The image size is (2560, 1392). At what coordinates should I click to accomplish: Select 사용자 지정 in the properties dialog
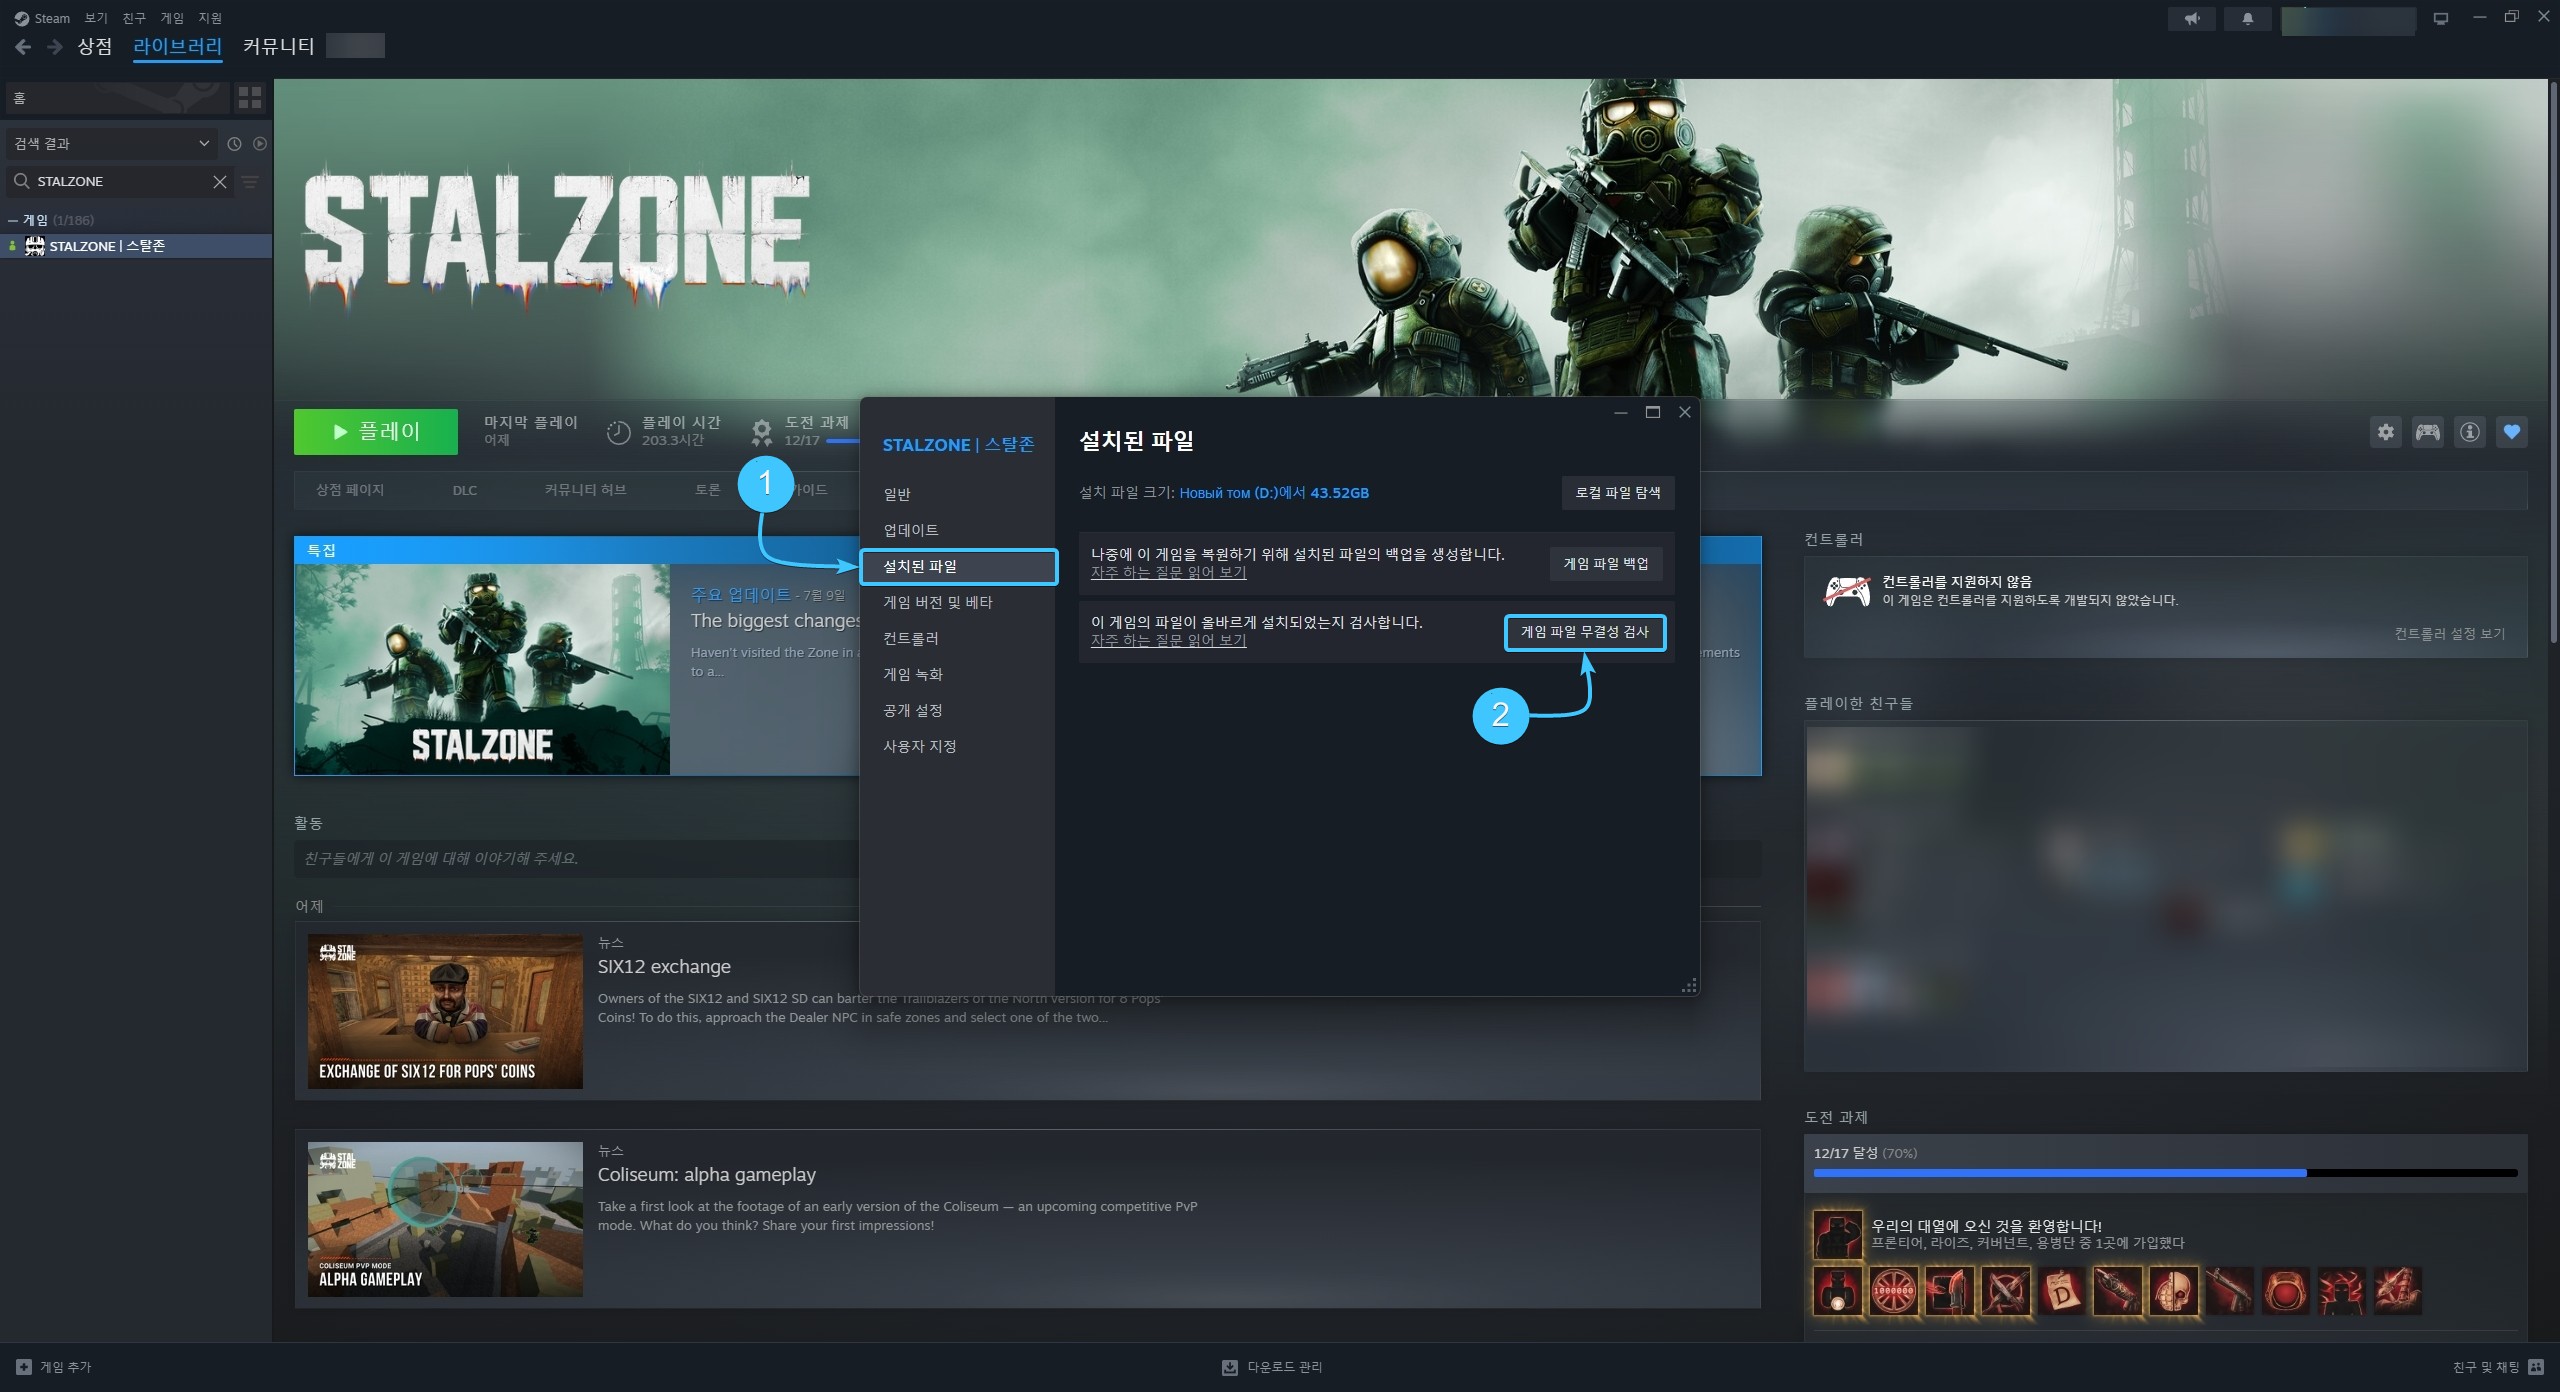click(x=957, y=746)
